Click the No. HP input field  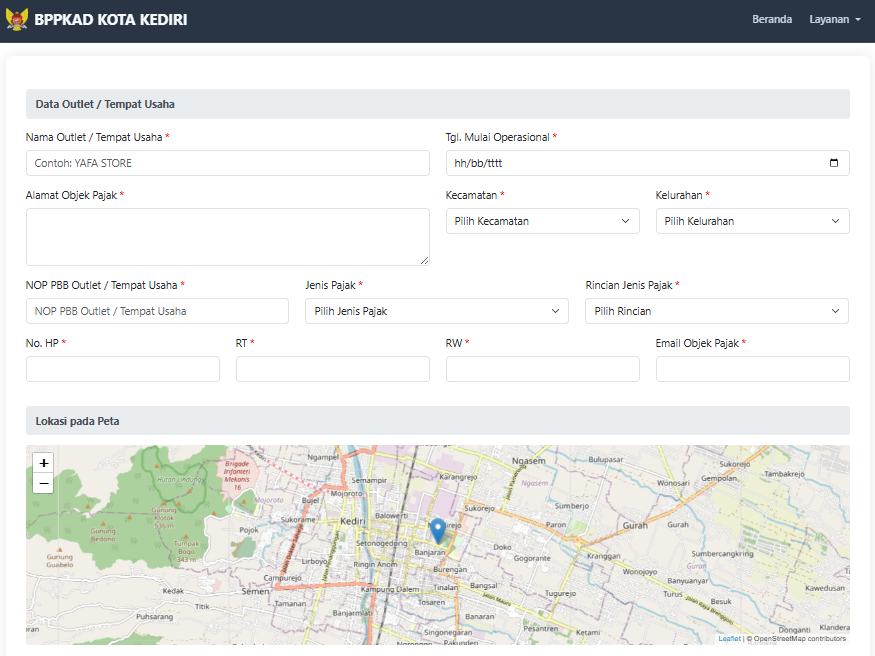coord(122,369)
